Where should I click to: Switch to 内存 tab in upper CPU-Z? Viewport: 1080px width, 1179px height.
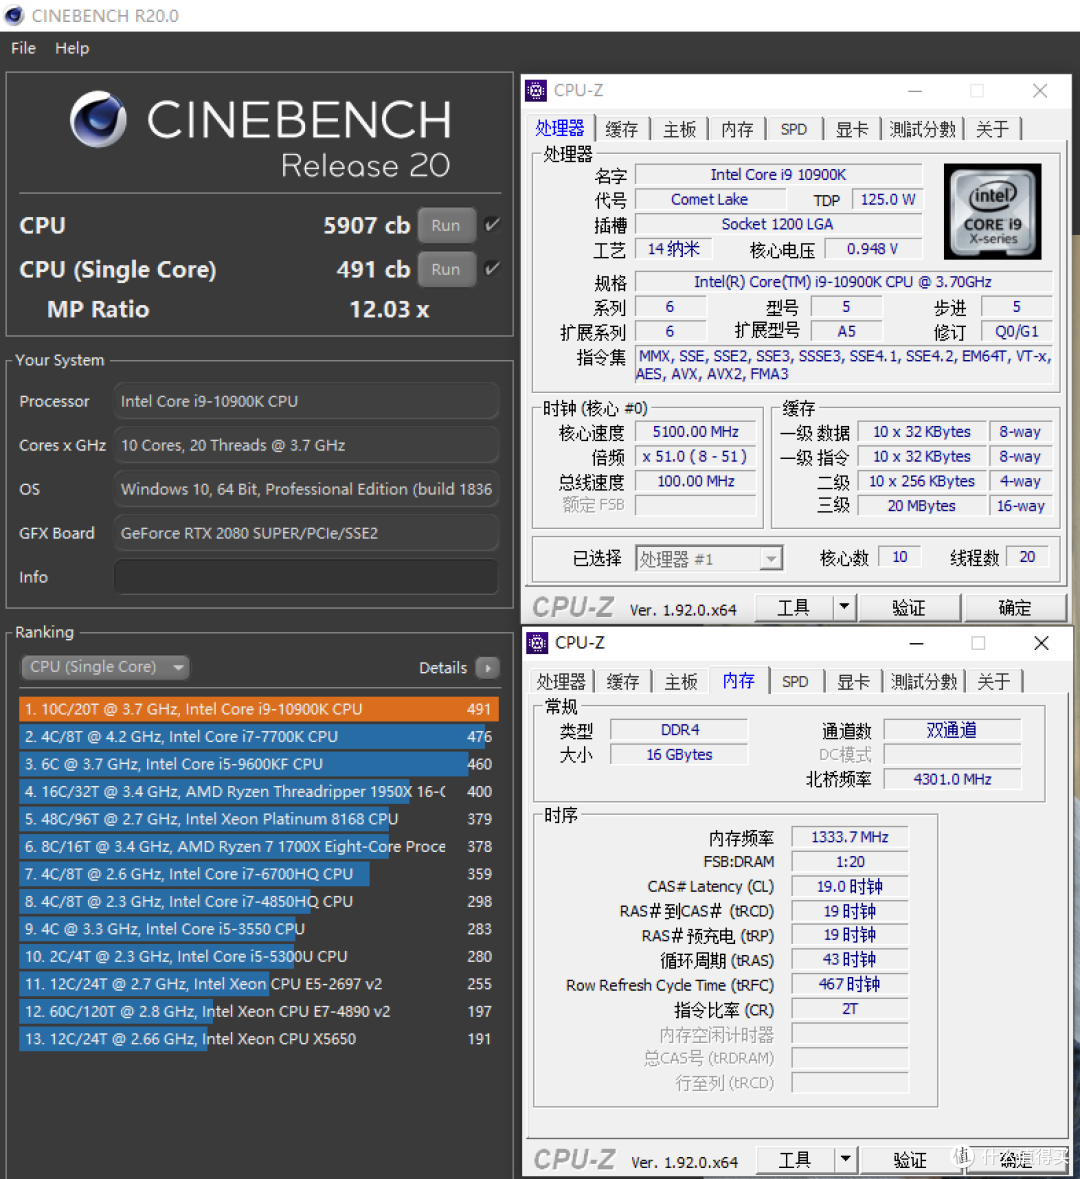(x=737, y=129)
